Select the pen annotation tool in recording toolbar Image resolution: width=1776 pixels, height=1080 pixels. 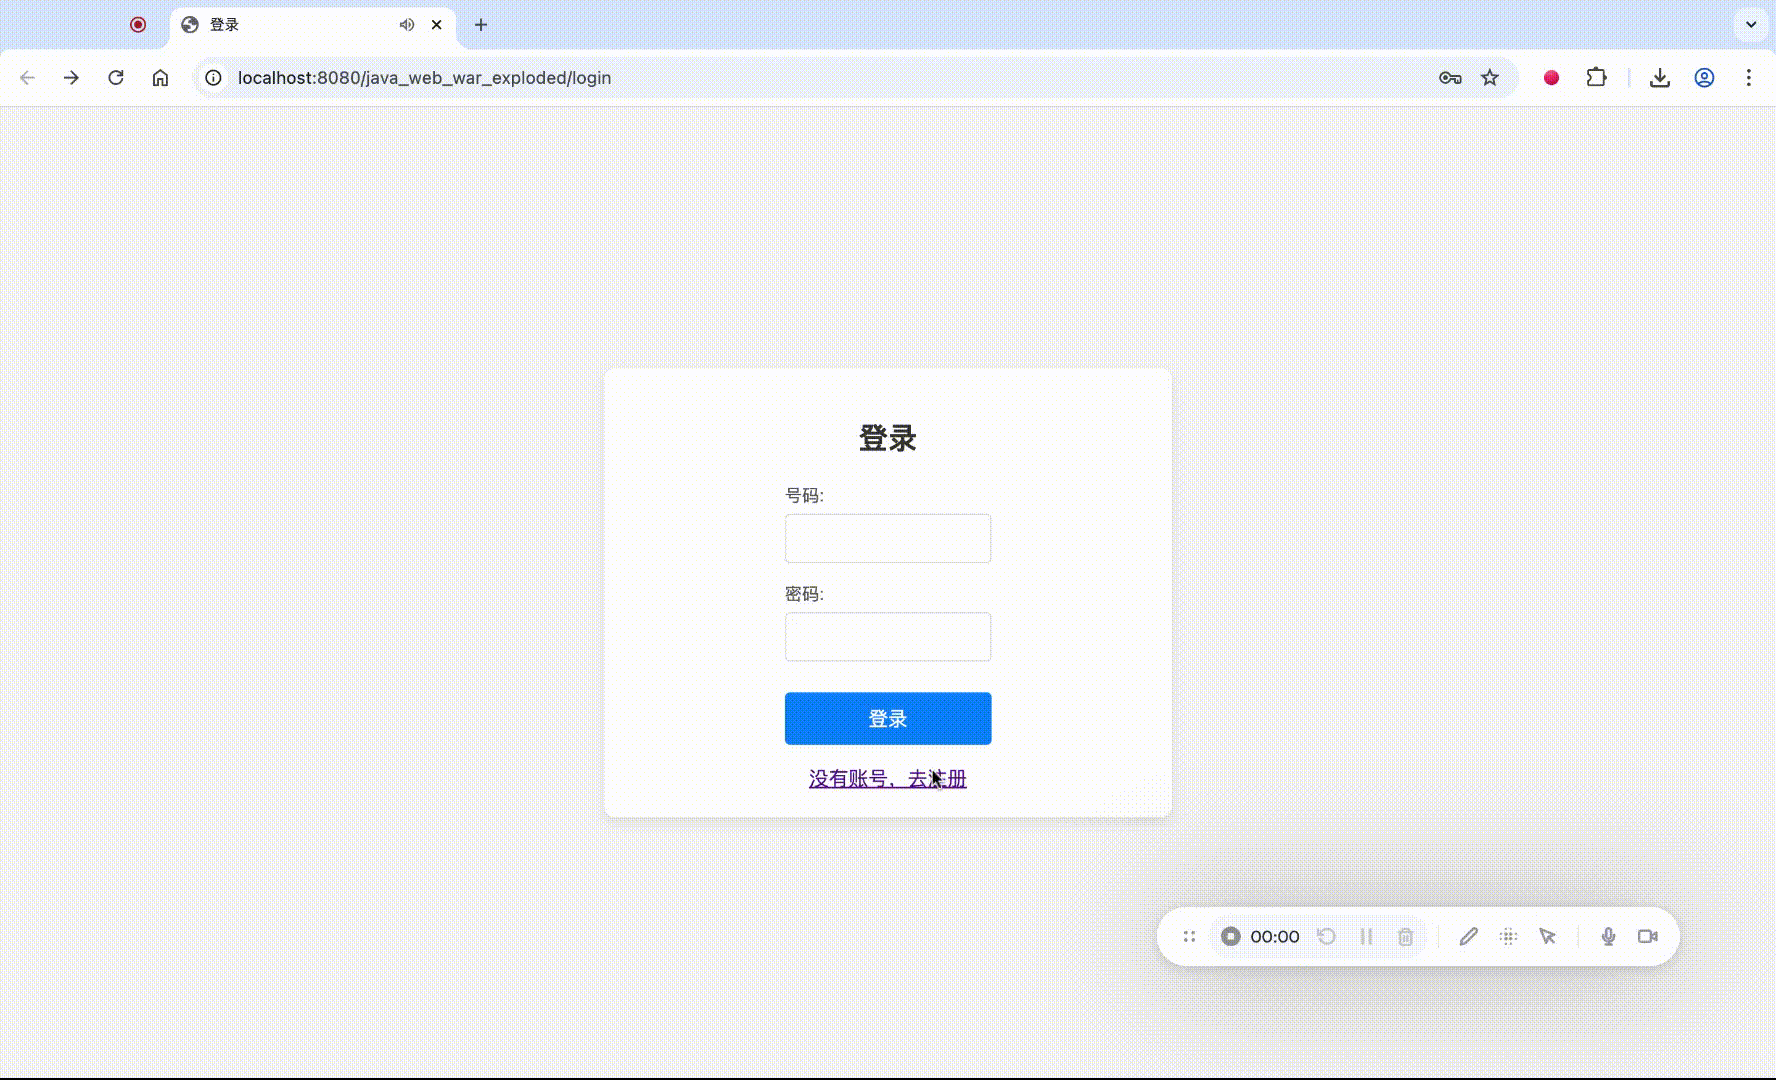pos(1469,936)
